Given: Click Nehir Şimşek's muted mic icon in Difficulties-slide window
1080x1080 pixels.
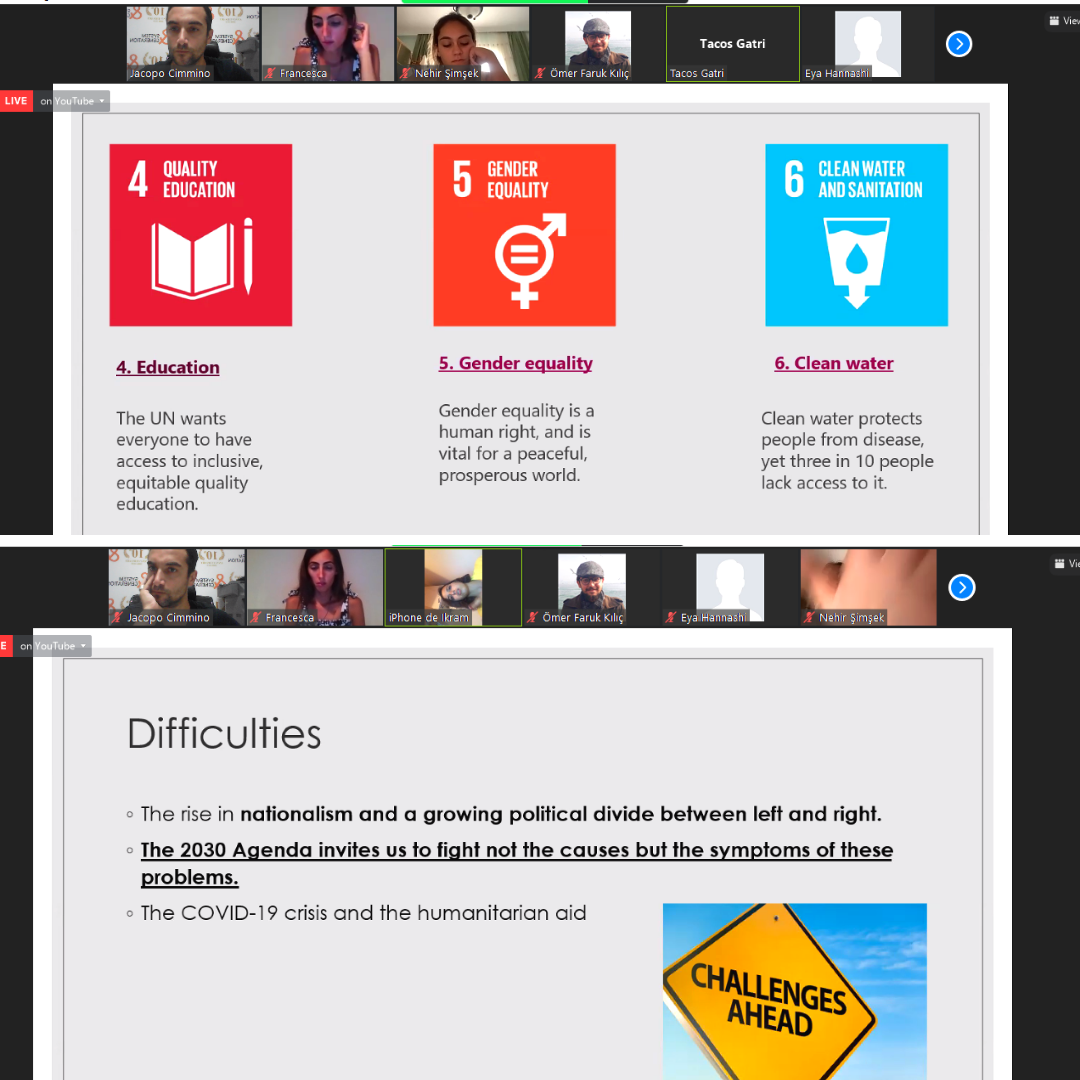Looking at the screenshot, I should point(809,618).
